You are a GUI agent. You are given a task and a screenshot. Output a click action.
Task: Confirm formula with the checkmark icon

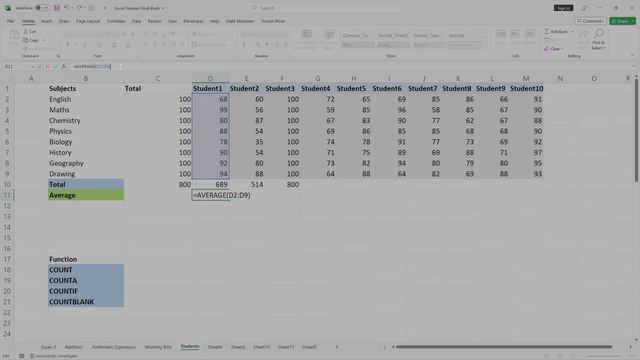pos(56,67)
